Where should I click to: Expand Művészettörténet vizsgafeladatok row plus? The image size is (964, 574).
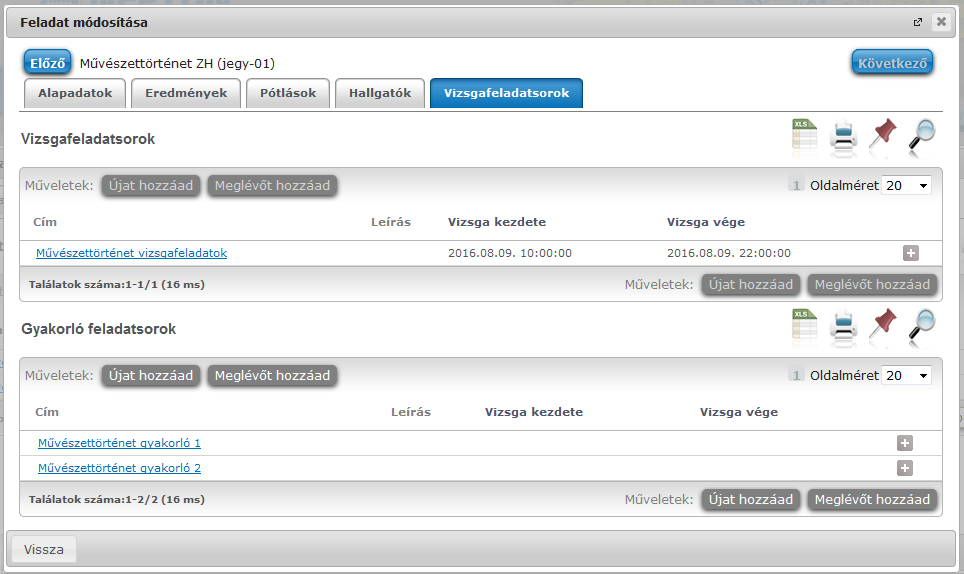coord(911,253)
